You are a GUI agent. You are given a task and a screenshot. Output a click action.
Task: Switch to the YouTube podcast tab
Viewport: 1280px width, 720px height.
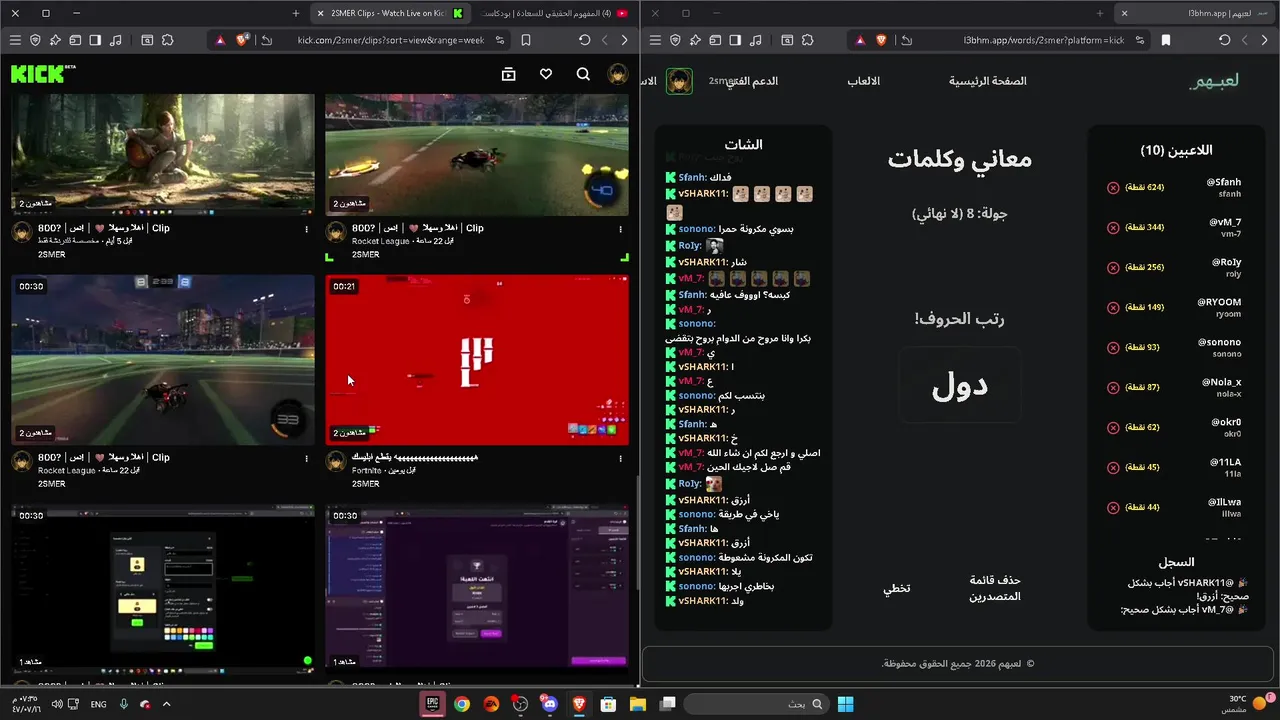(x=555, y=13)
